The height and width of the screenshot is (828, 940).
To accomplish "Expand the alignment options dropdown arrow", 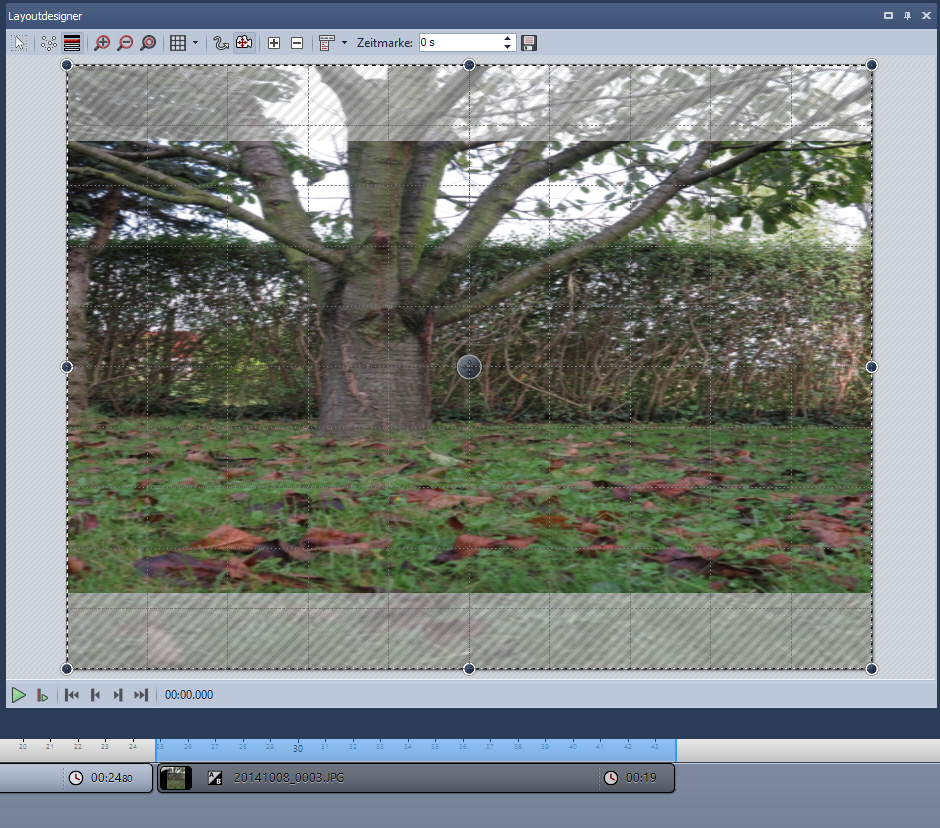I will 344,43.
